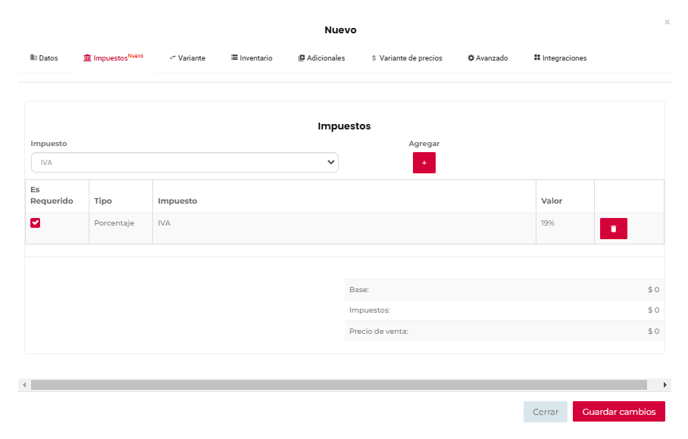
Task: Select the Impuestos tab
Action: [112, 58]
